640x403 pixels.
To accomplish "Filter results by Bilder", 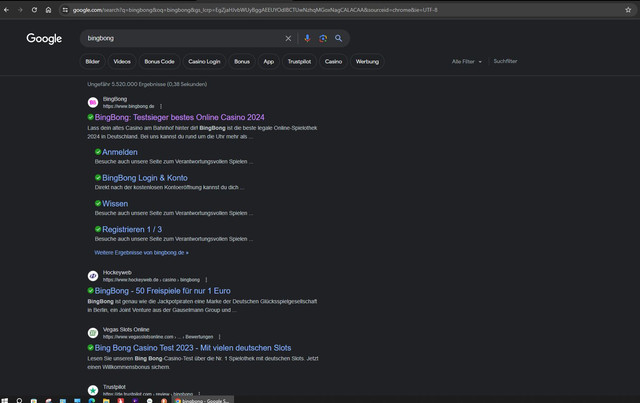I will 93,62.
